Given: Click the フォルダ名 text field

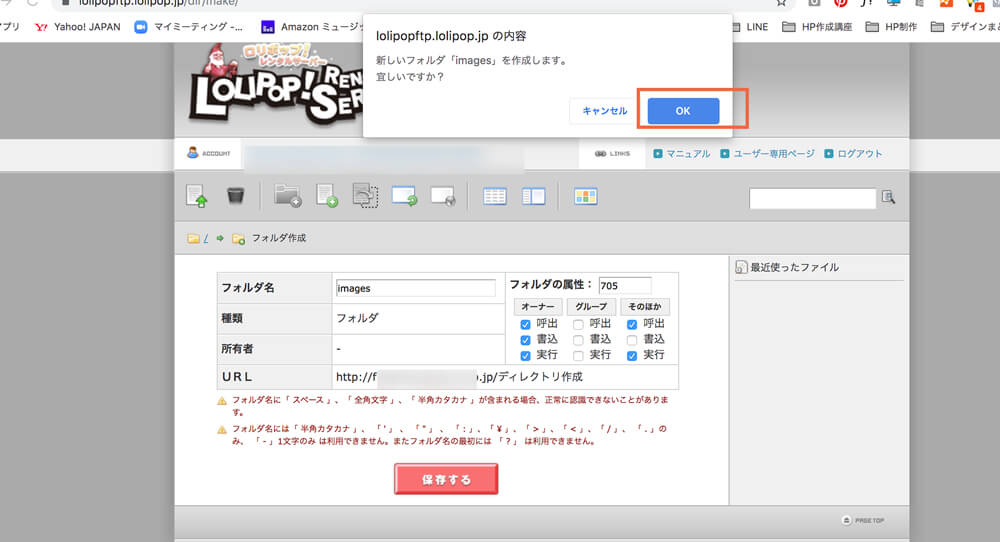Looking at the screenshot, I should coord(415,288).
